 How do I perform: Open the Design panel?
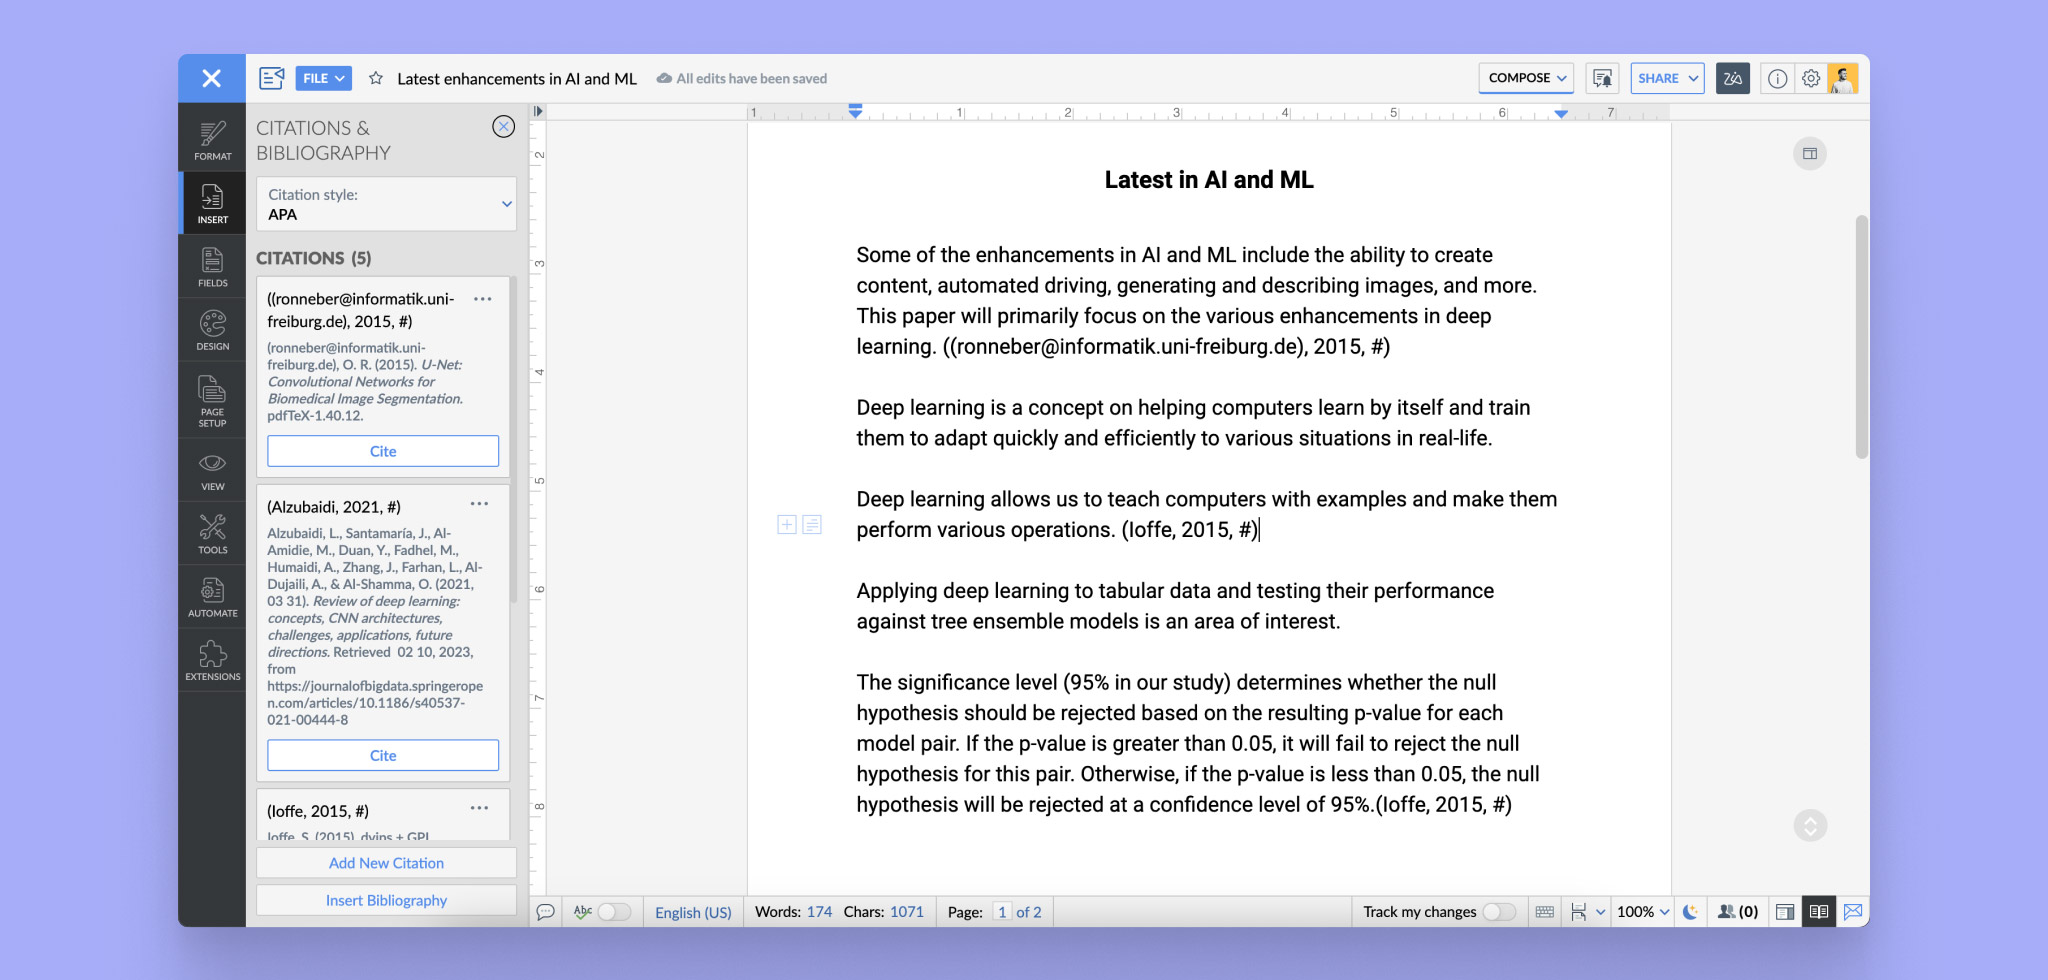pos(212,331)
